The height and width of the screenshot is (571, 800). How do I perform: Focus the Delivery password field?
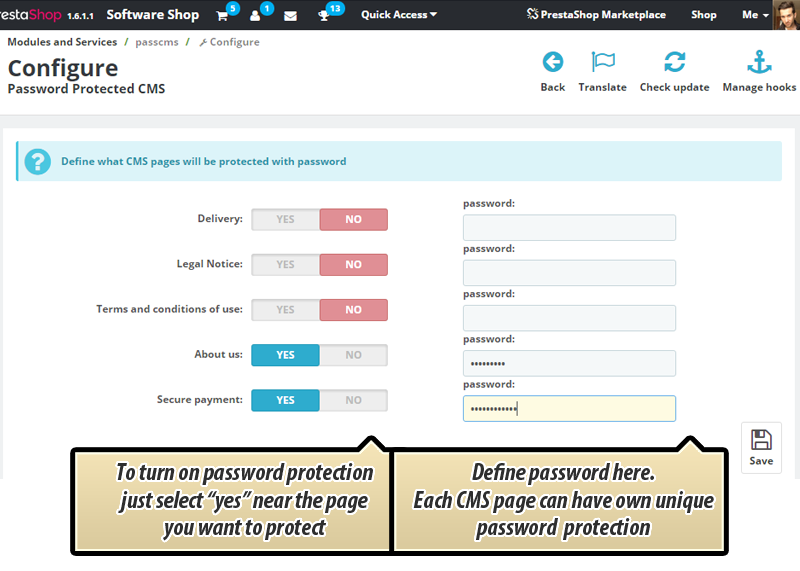tap(569, 228)
